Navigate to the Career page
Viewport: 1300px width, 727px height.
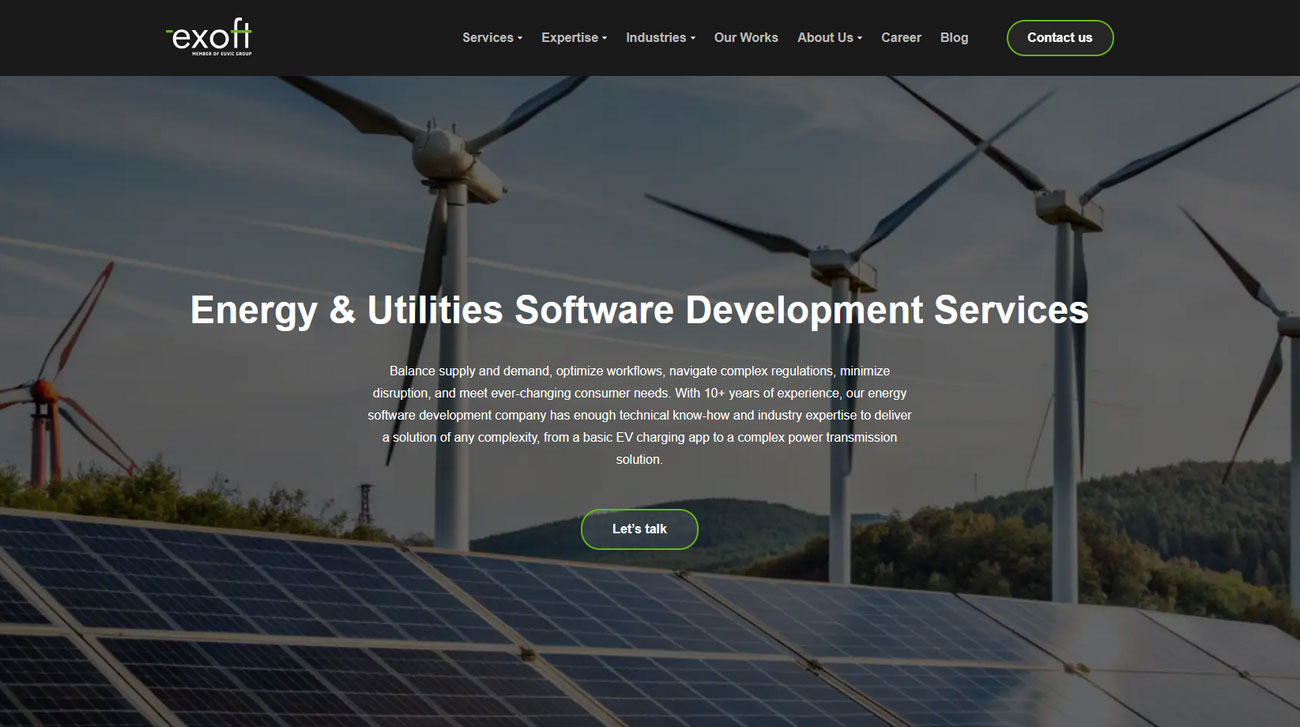click(901, 38)
